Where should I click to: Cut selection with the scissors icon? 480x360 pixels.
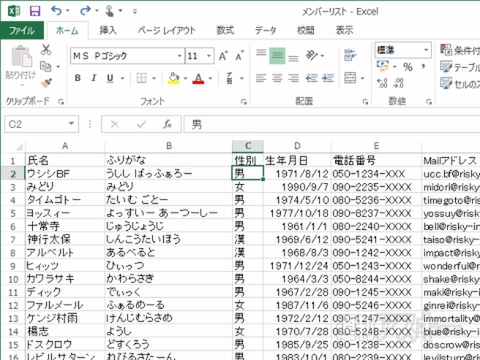point(46,50)
